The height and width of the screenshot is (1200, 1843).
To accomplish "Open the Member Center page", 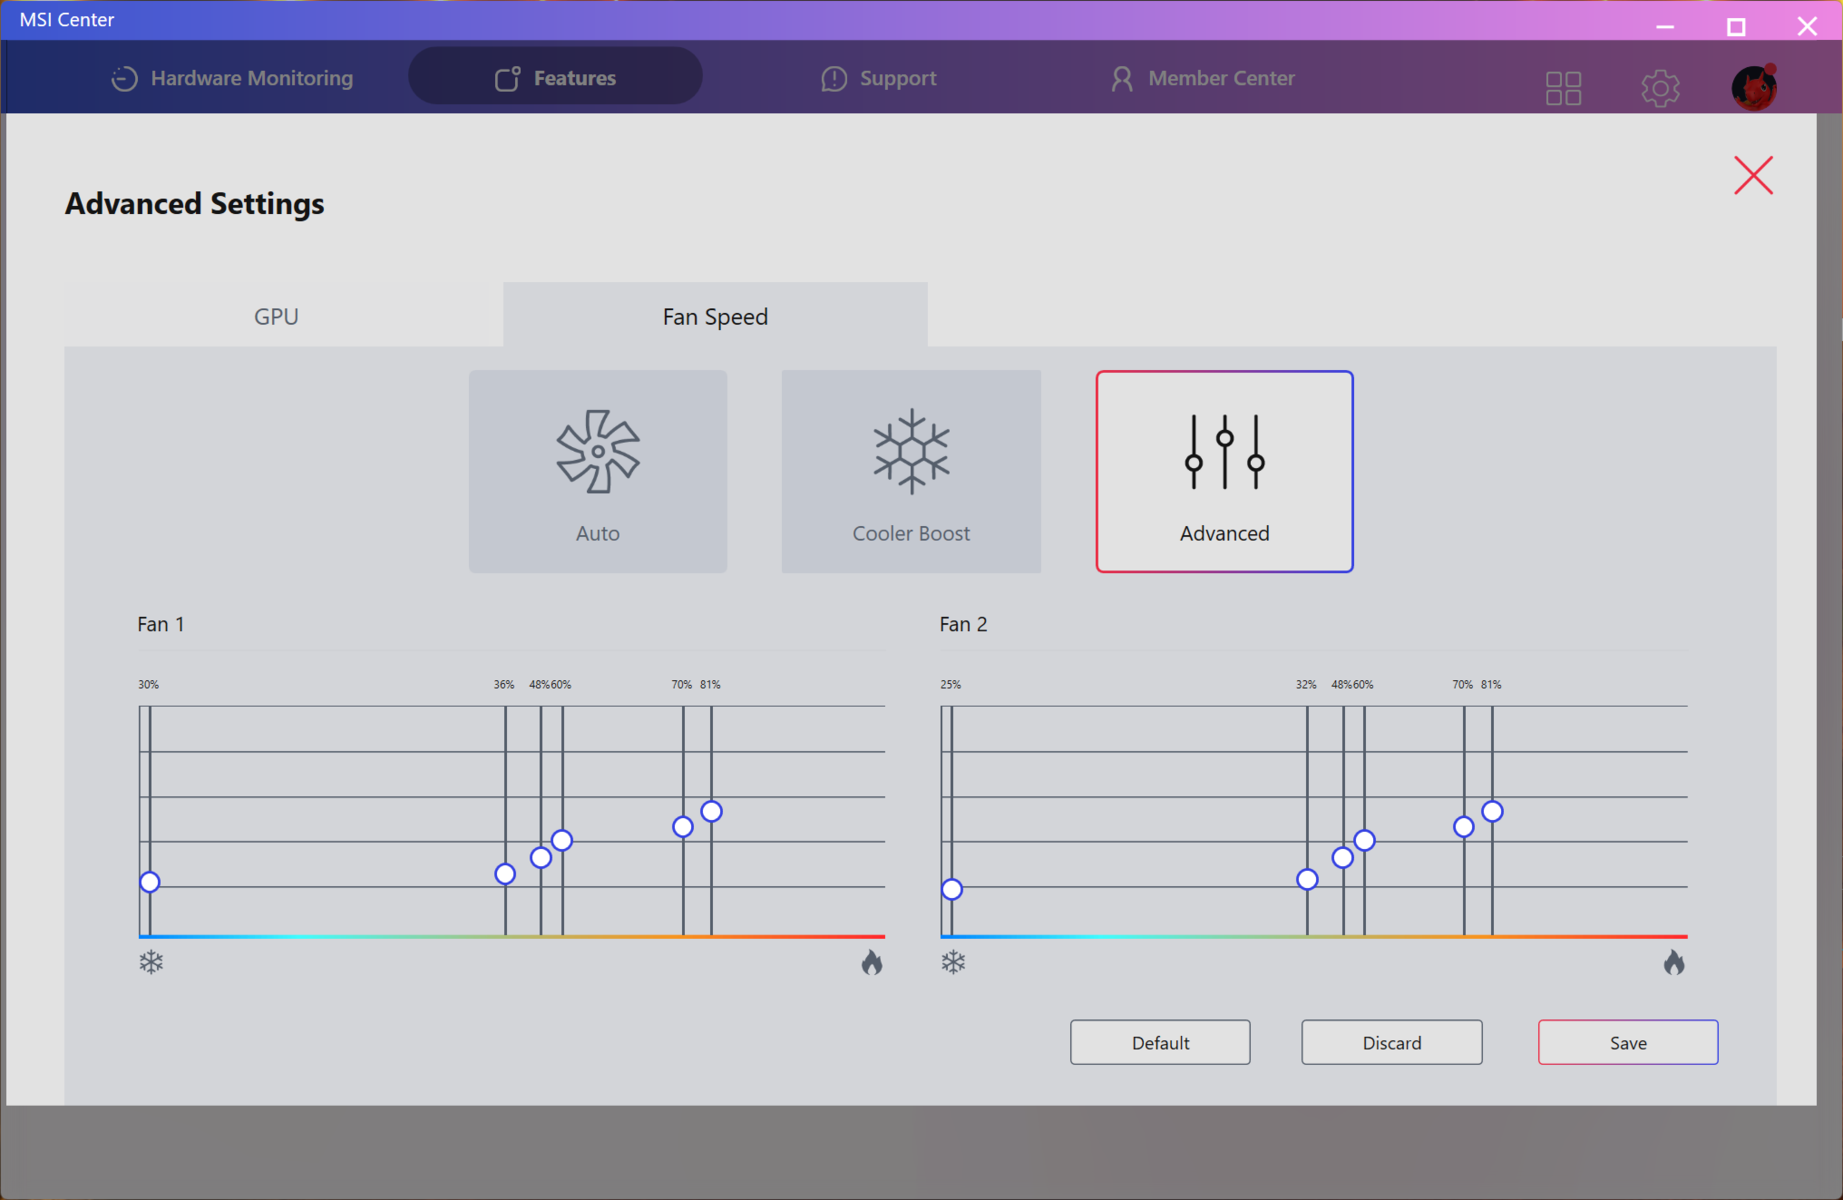I will 1202,78.
